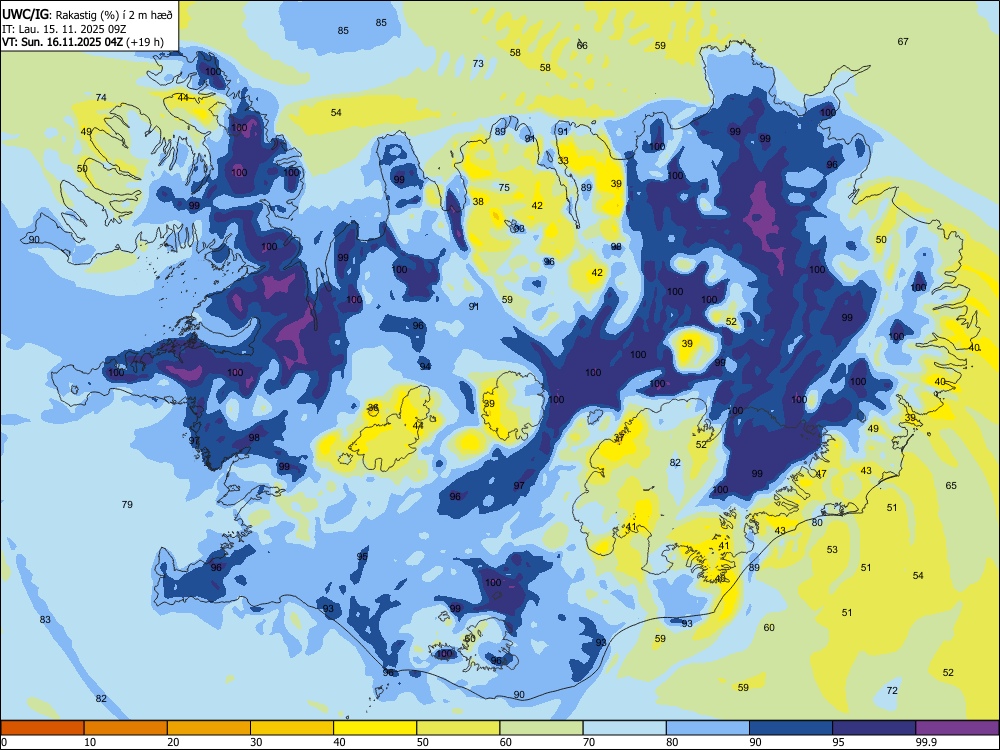Click the map value '66'

click(582, 45)
